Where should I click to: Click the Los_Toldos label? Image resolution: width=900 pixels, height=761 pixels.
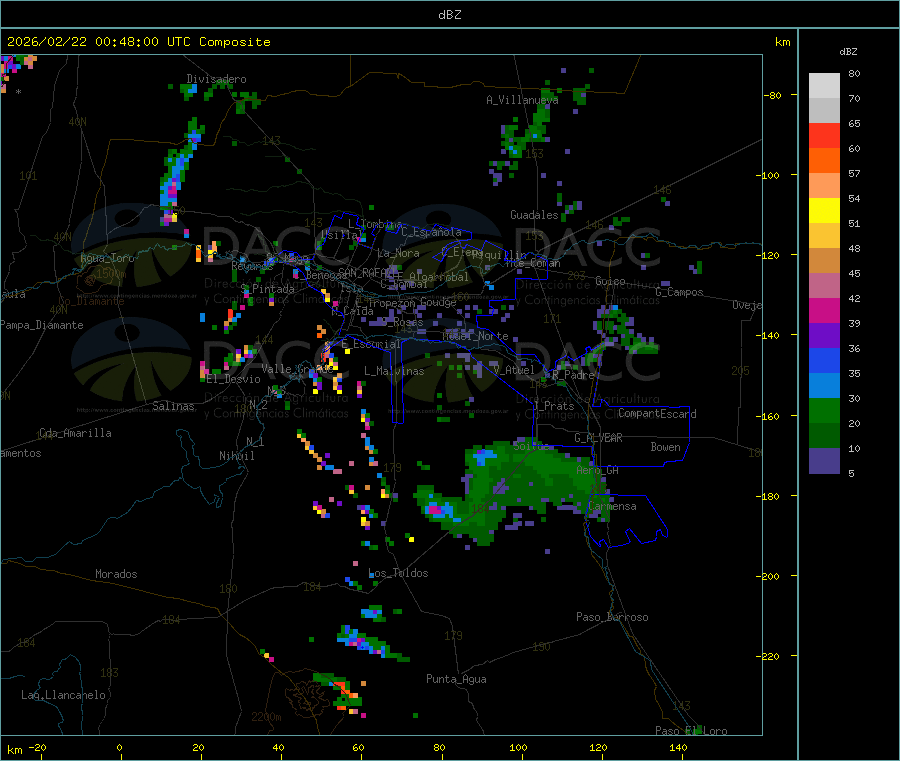[x=398, y=573]
